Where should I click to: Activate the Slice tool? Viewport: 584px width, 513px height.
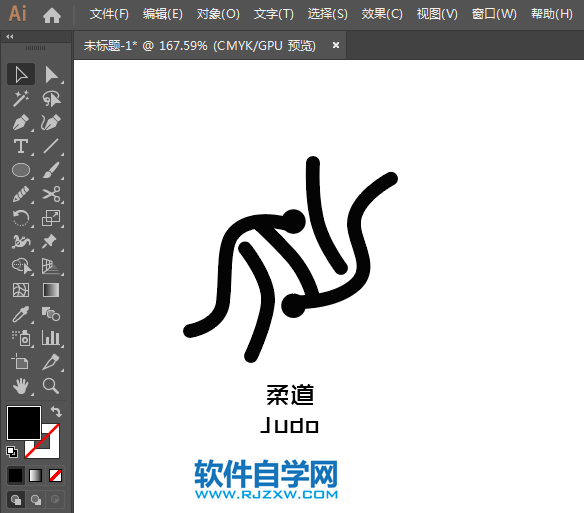(51, 362)
